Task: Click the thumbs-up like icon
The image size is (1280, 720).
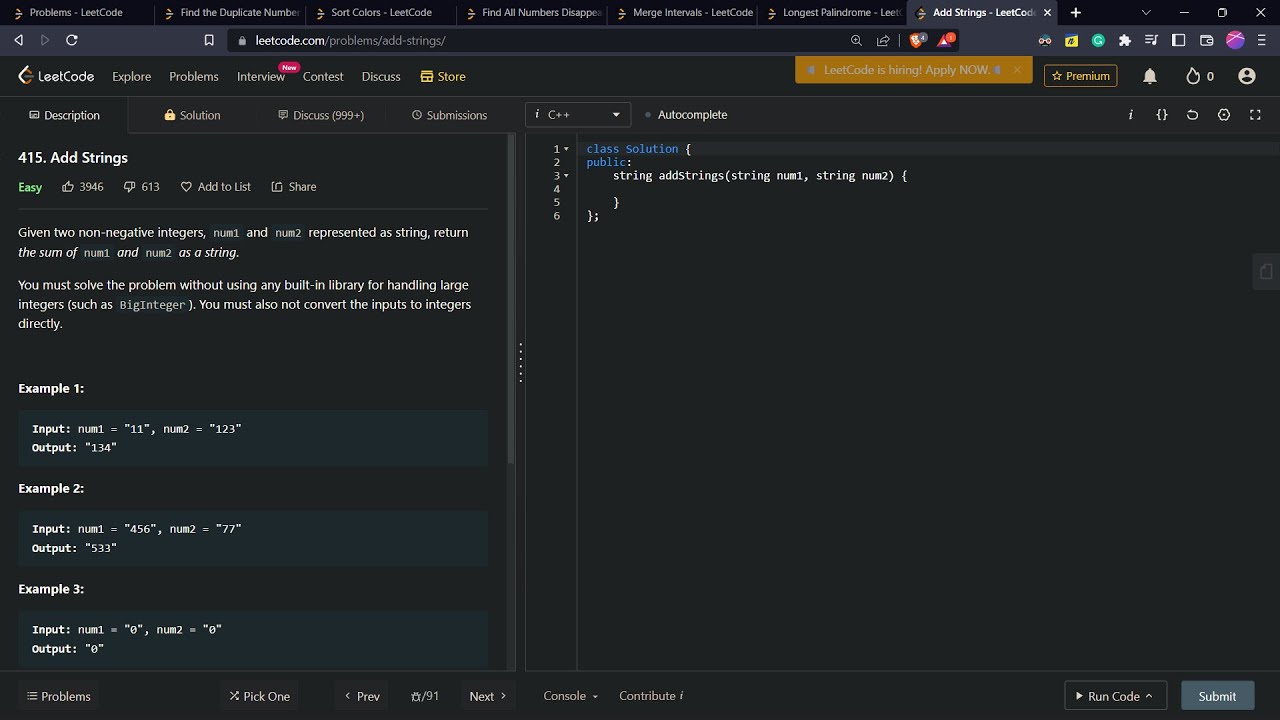Action: tap(68, 187)
